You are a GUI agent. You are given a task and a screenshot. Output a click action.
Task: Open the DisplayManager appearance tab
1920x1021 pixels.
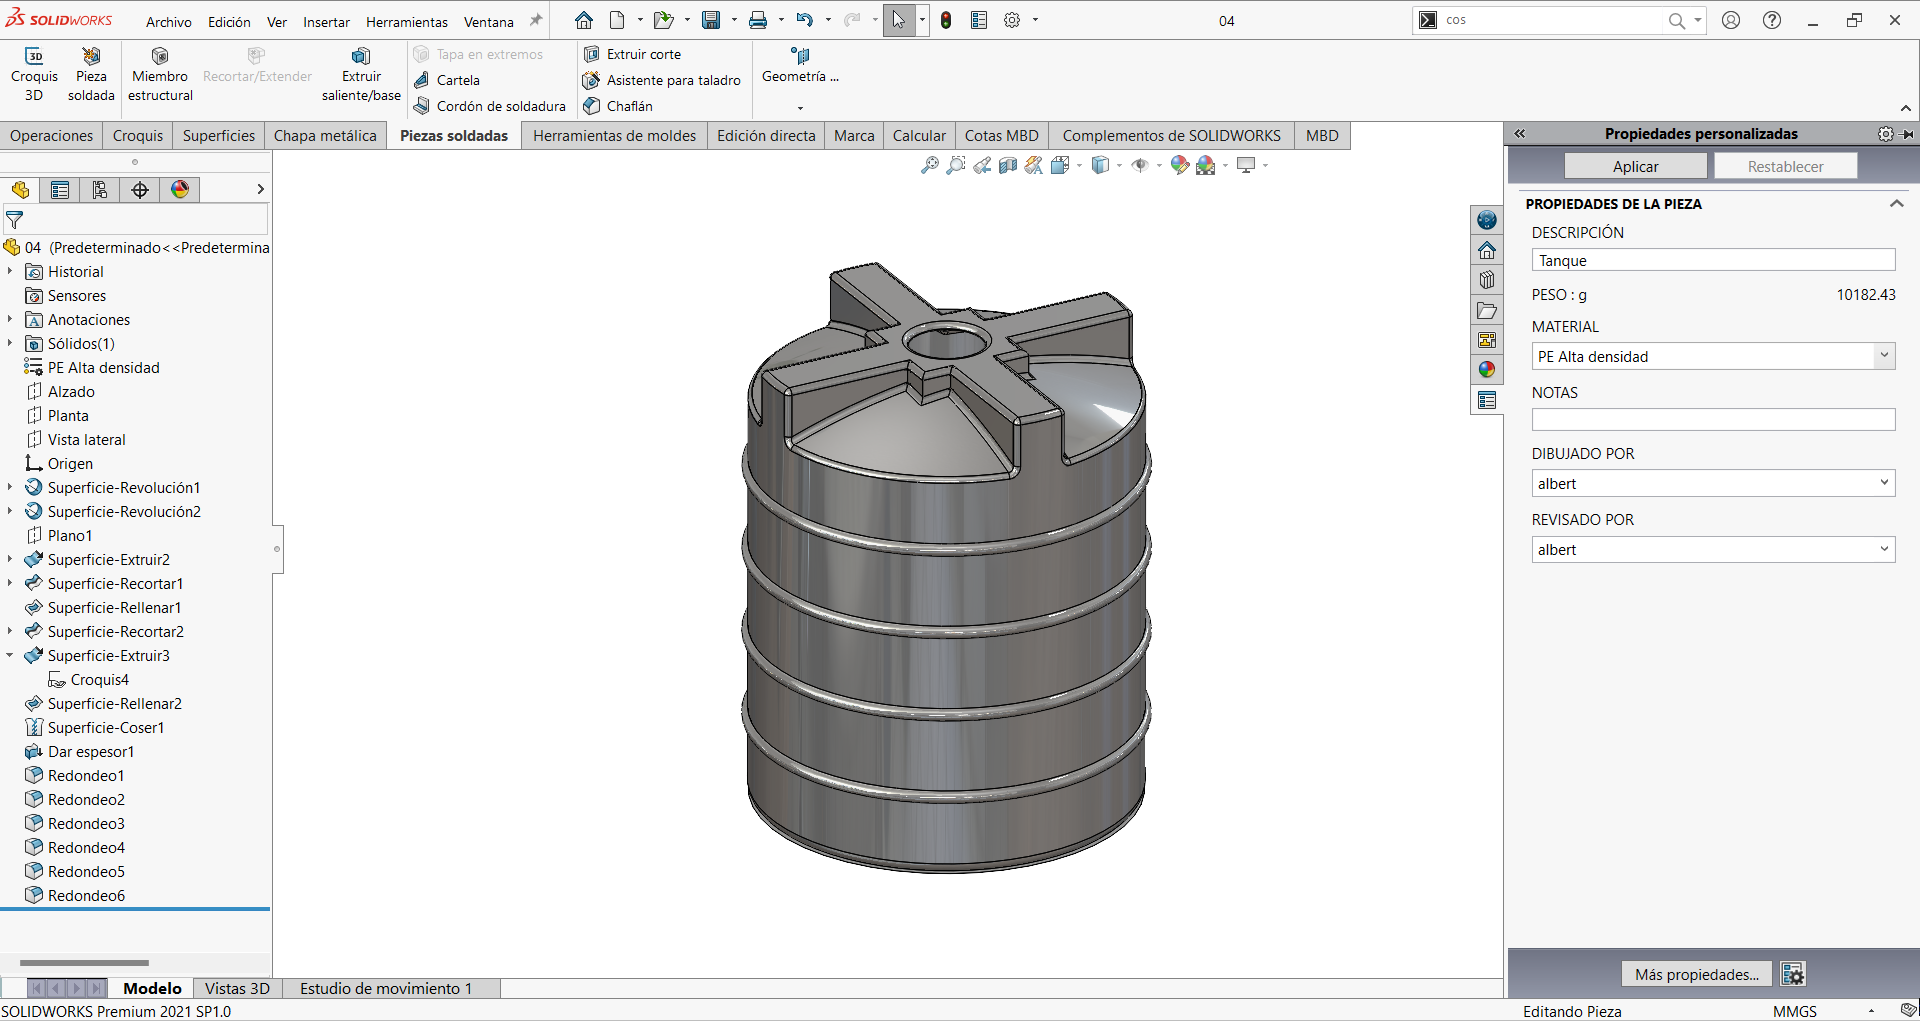coord(180,190)
